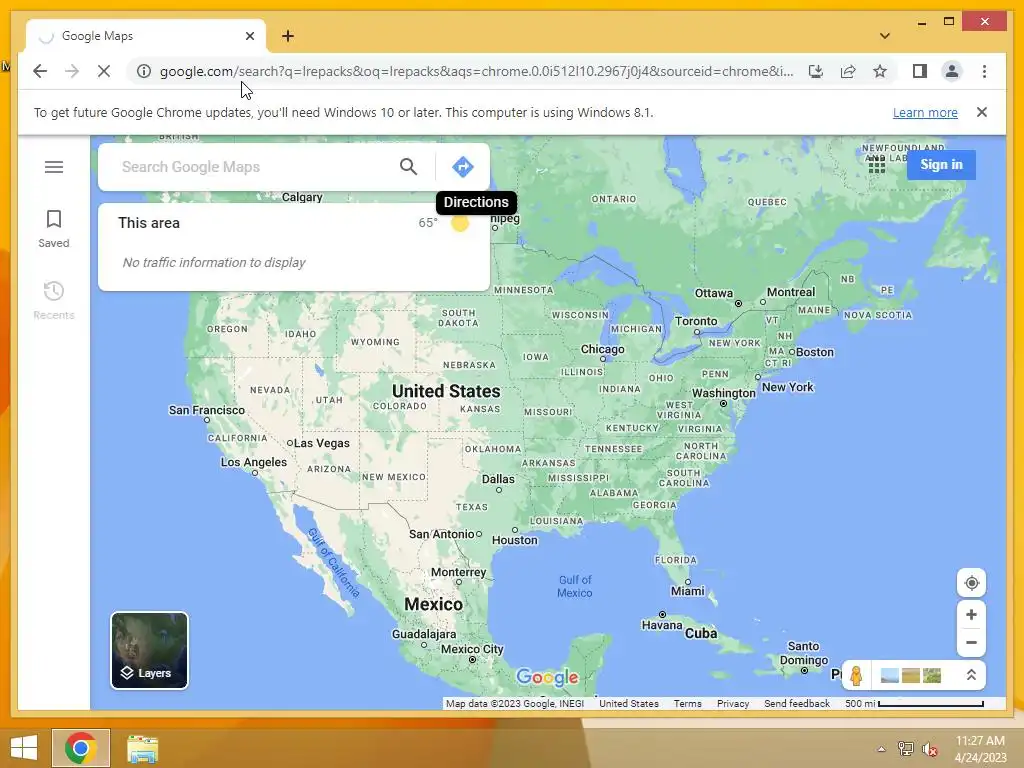
Task: Open the Google Maps hamburger menu
Action: point(54,167)
